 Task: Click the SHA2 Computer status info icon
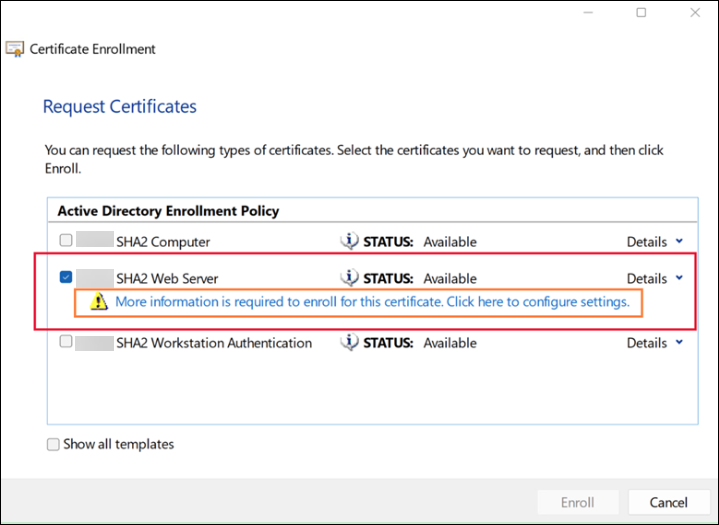coord(349,241)
